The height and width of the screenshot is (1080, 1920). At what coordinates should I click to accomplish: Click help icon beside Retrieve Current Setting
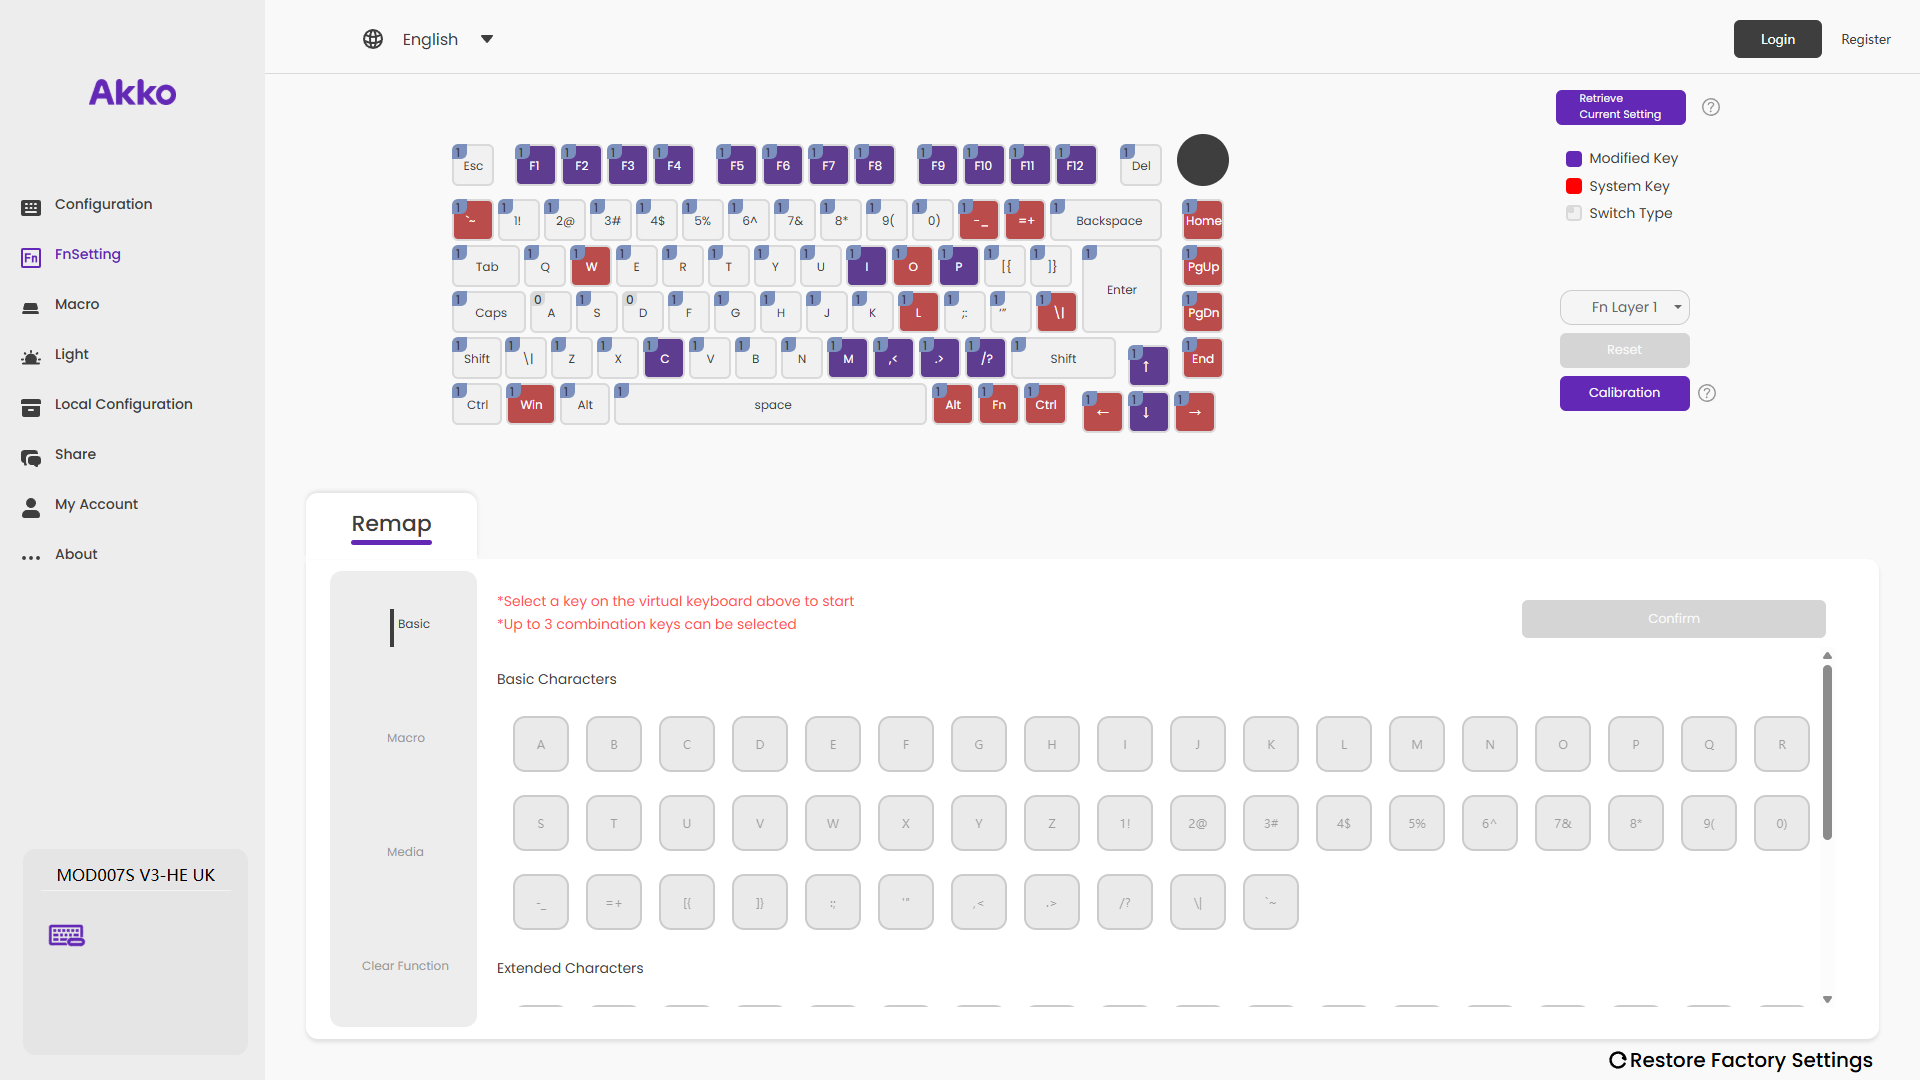[1711, 107]
